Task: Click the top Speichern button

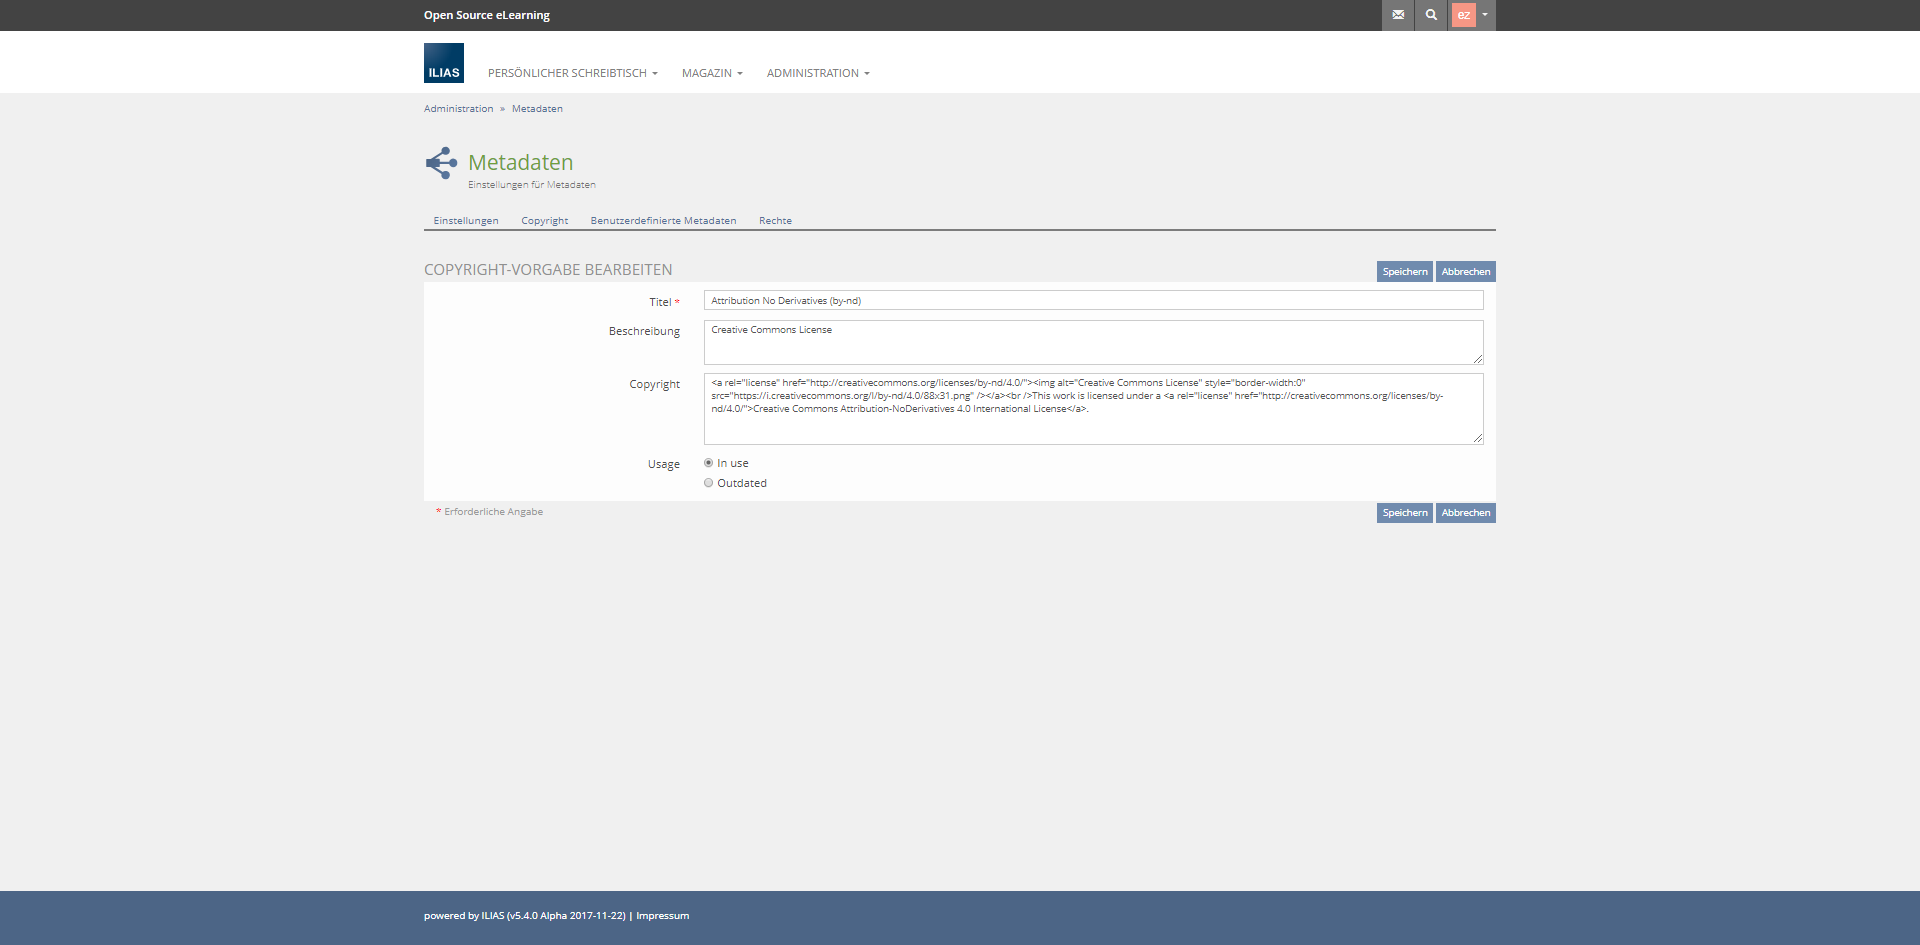Action: pyautogui.click(x=1404, y=272)
